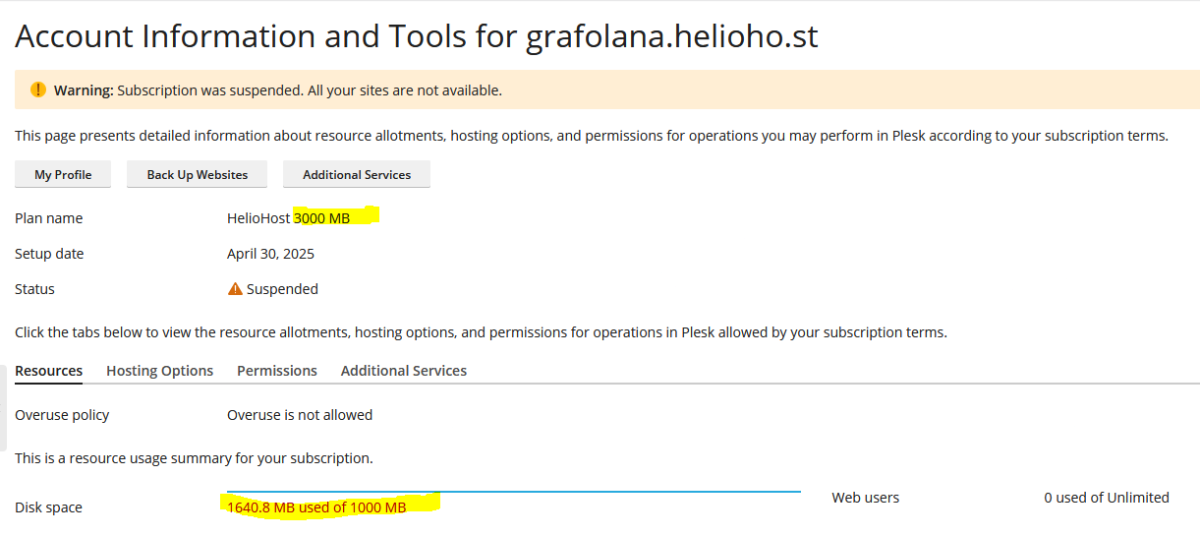The width and height of the screenshot is (1200, 536).
Task: Click the 0 used of Unlimited value
Action: click(1106, 497)
